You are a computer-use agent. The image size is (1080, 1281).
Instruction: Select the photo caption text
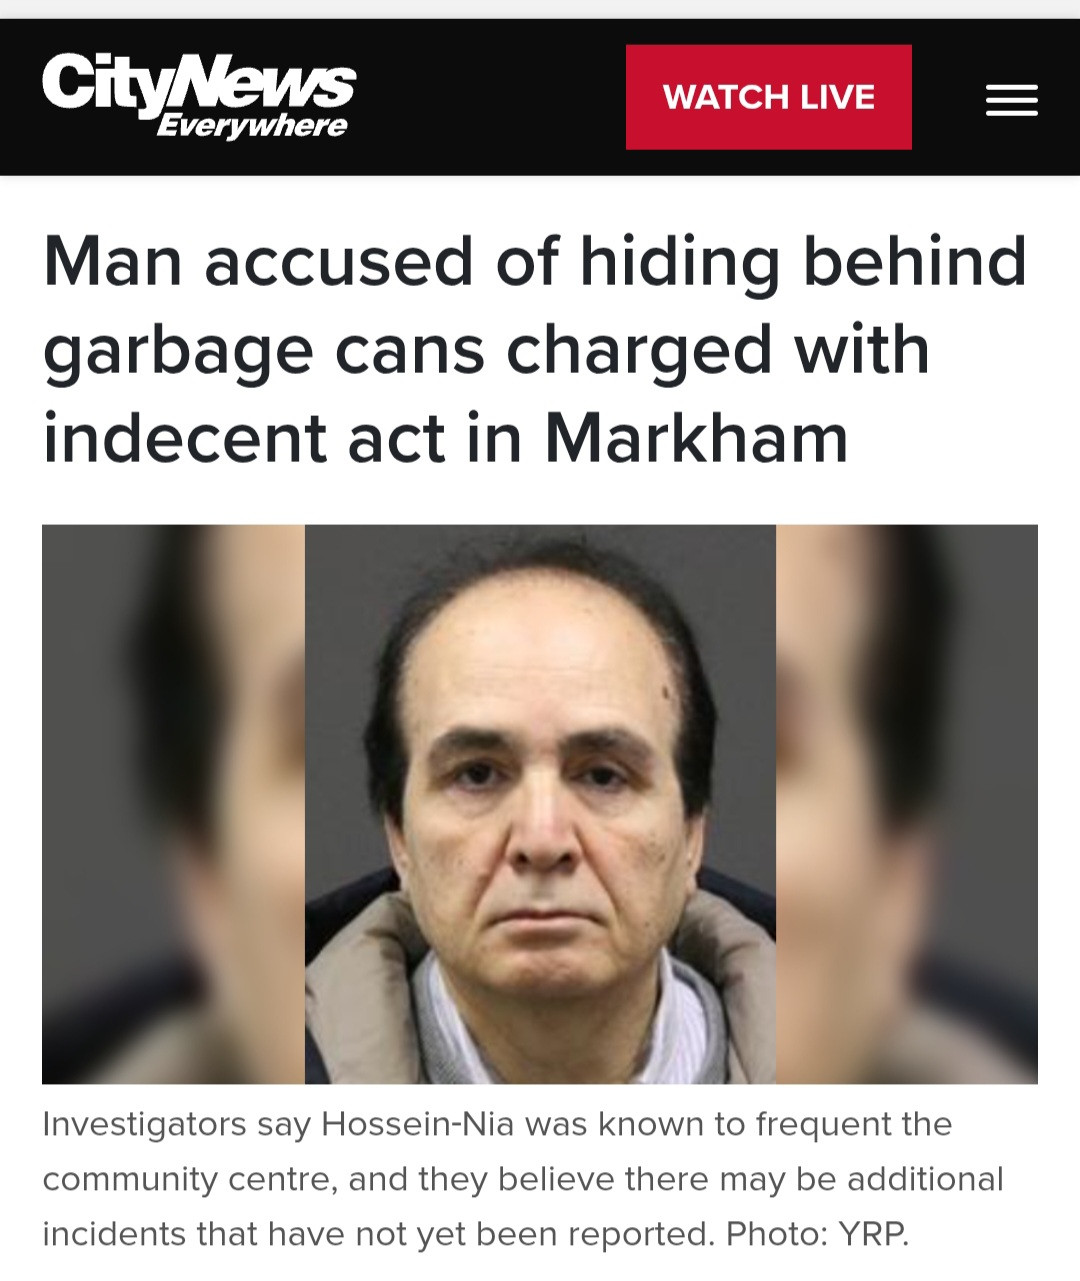pos(522,1179)
